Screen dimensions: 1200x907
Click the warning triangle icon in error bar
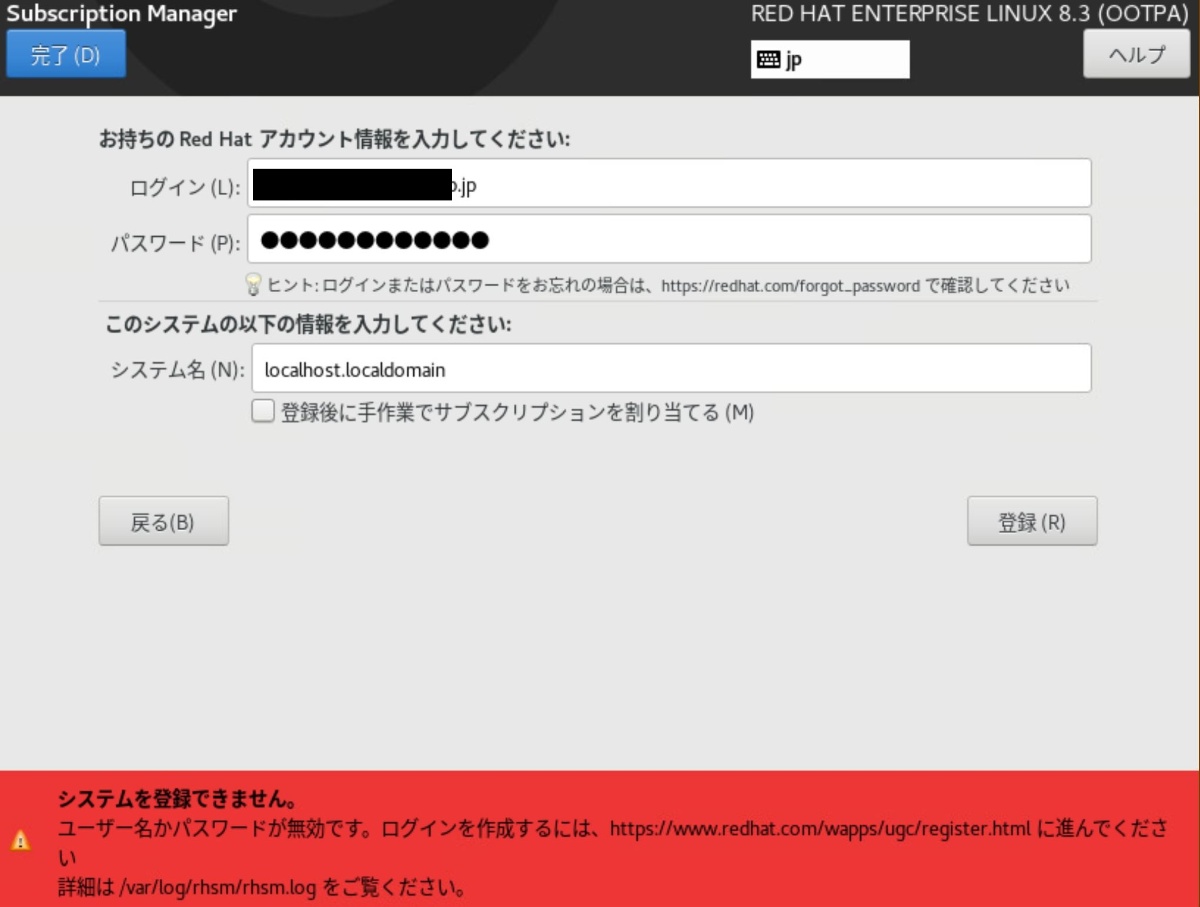point(20,841)
